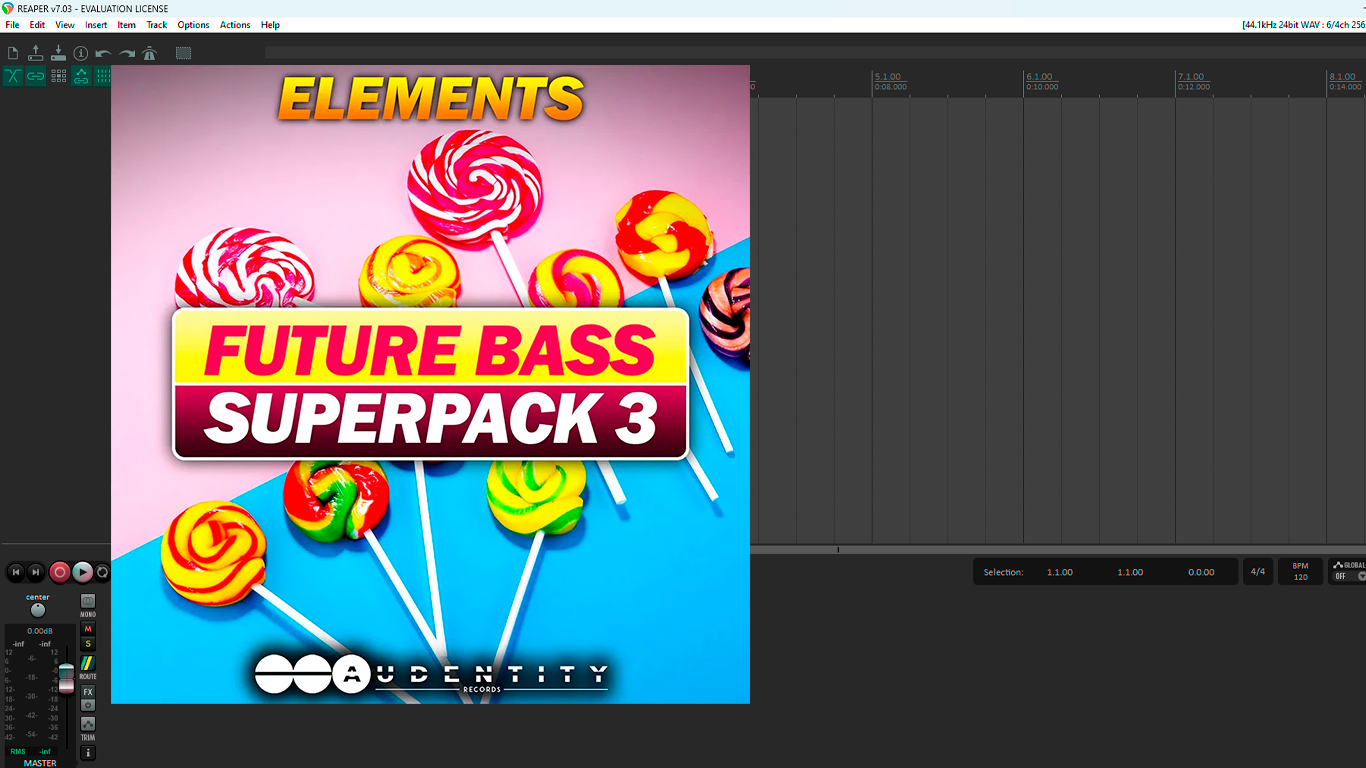
Task: Click the Selection: label in the transport
Action: (x=1003, y=572)
